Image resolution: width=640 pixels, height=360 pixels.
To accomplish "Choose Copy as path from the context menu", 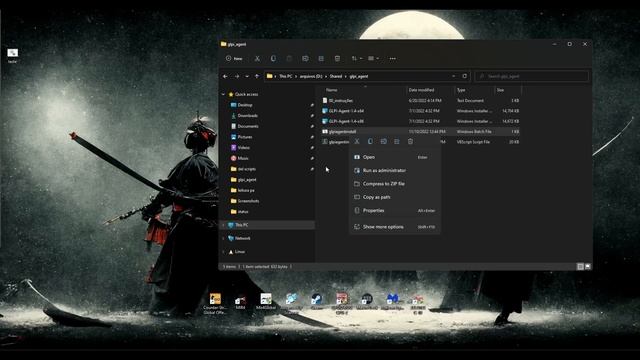I will tap(395, 197).
